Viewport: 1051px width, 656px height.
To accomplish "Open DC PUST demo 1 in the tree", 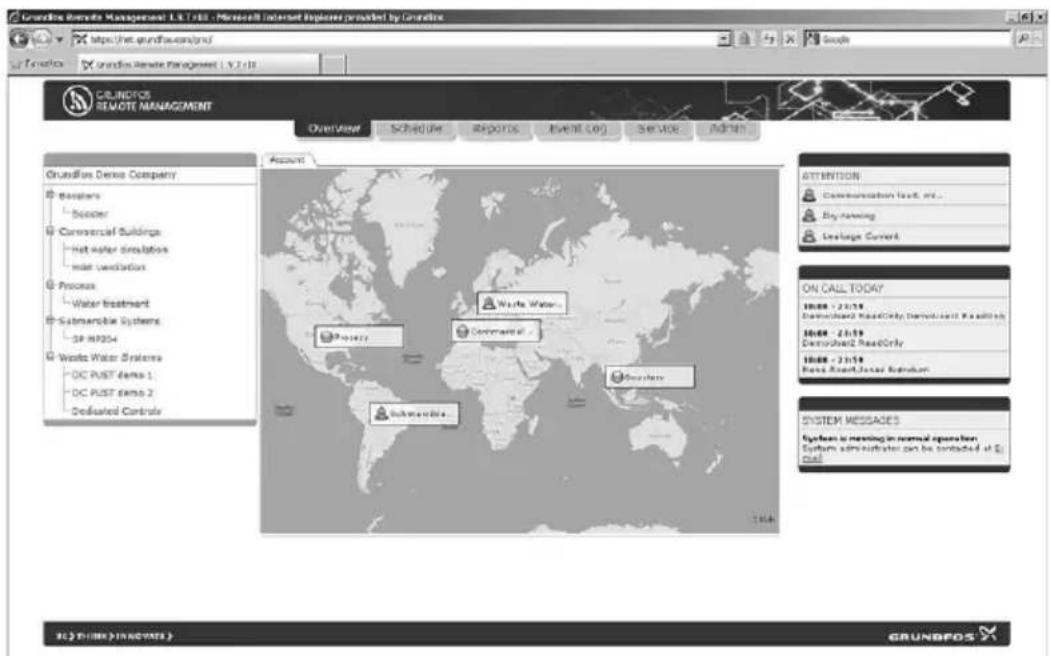I will tap(112, 375).
